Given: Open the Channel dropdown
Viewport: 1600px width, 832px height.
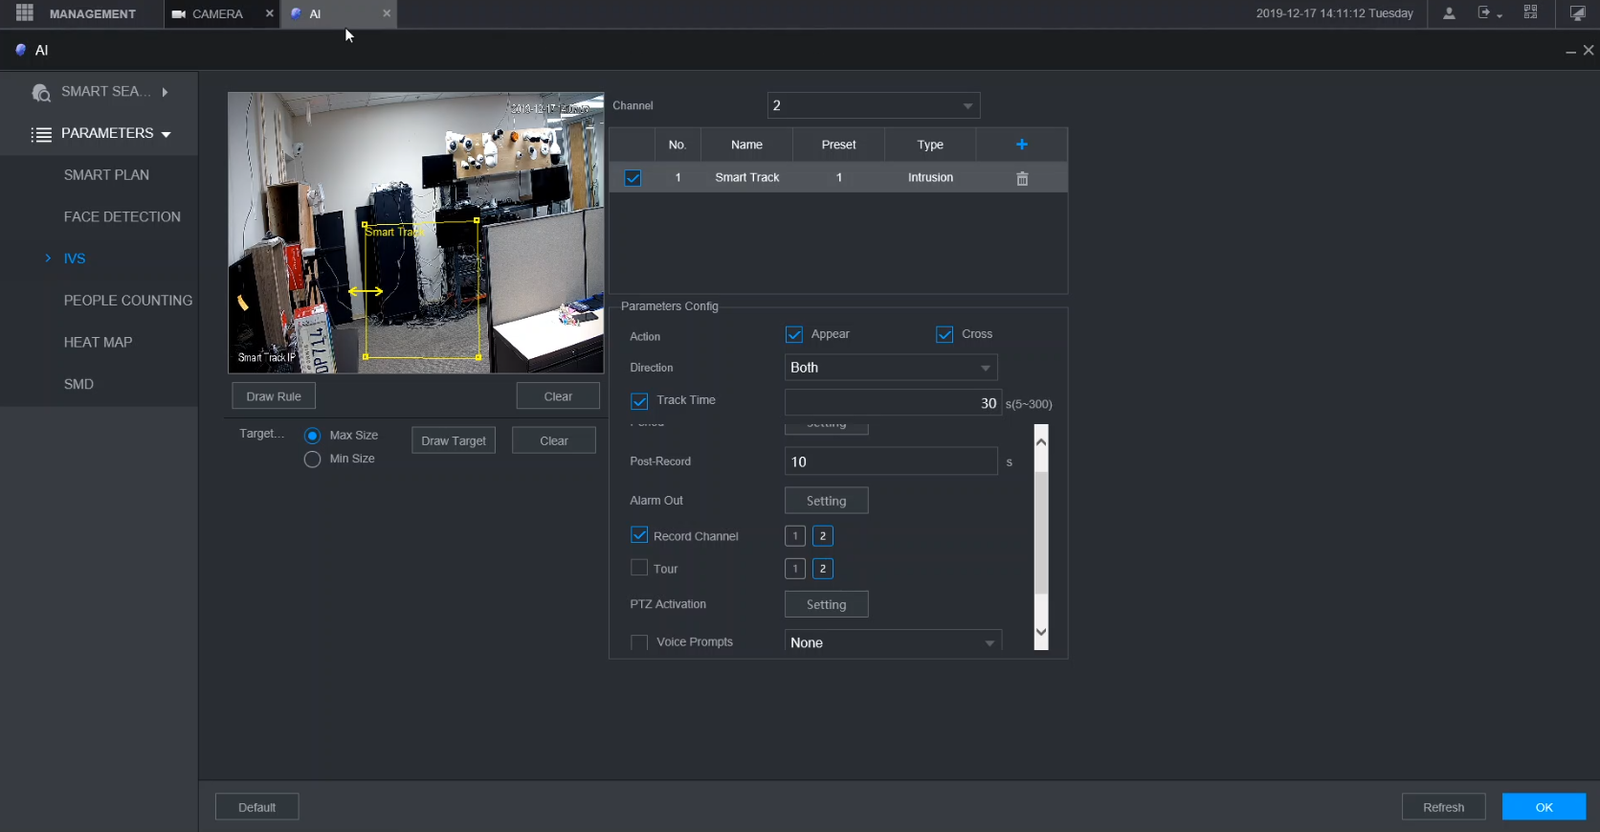Looking at the screenshot, I should pos(873,106).
